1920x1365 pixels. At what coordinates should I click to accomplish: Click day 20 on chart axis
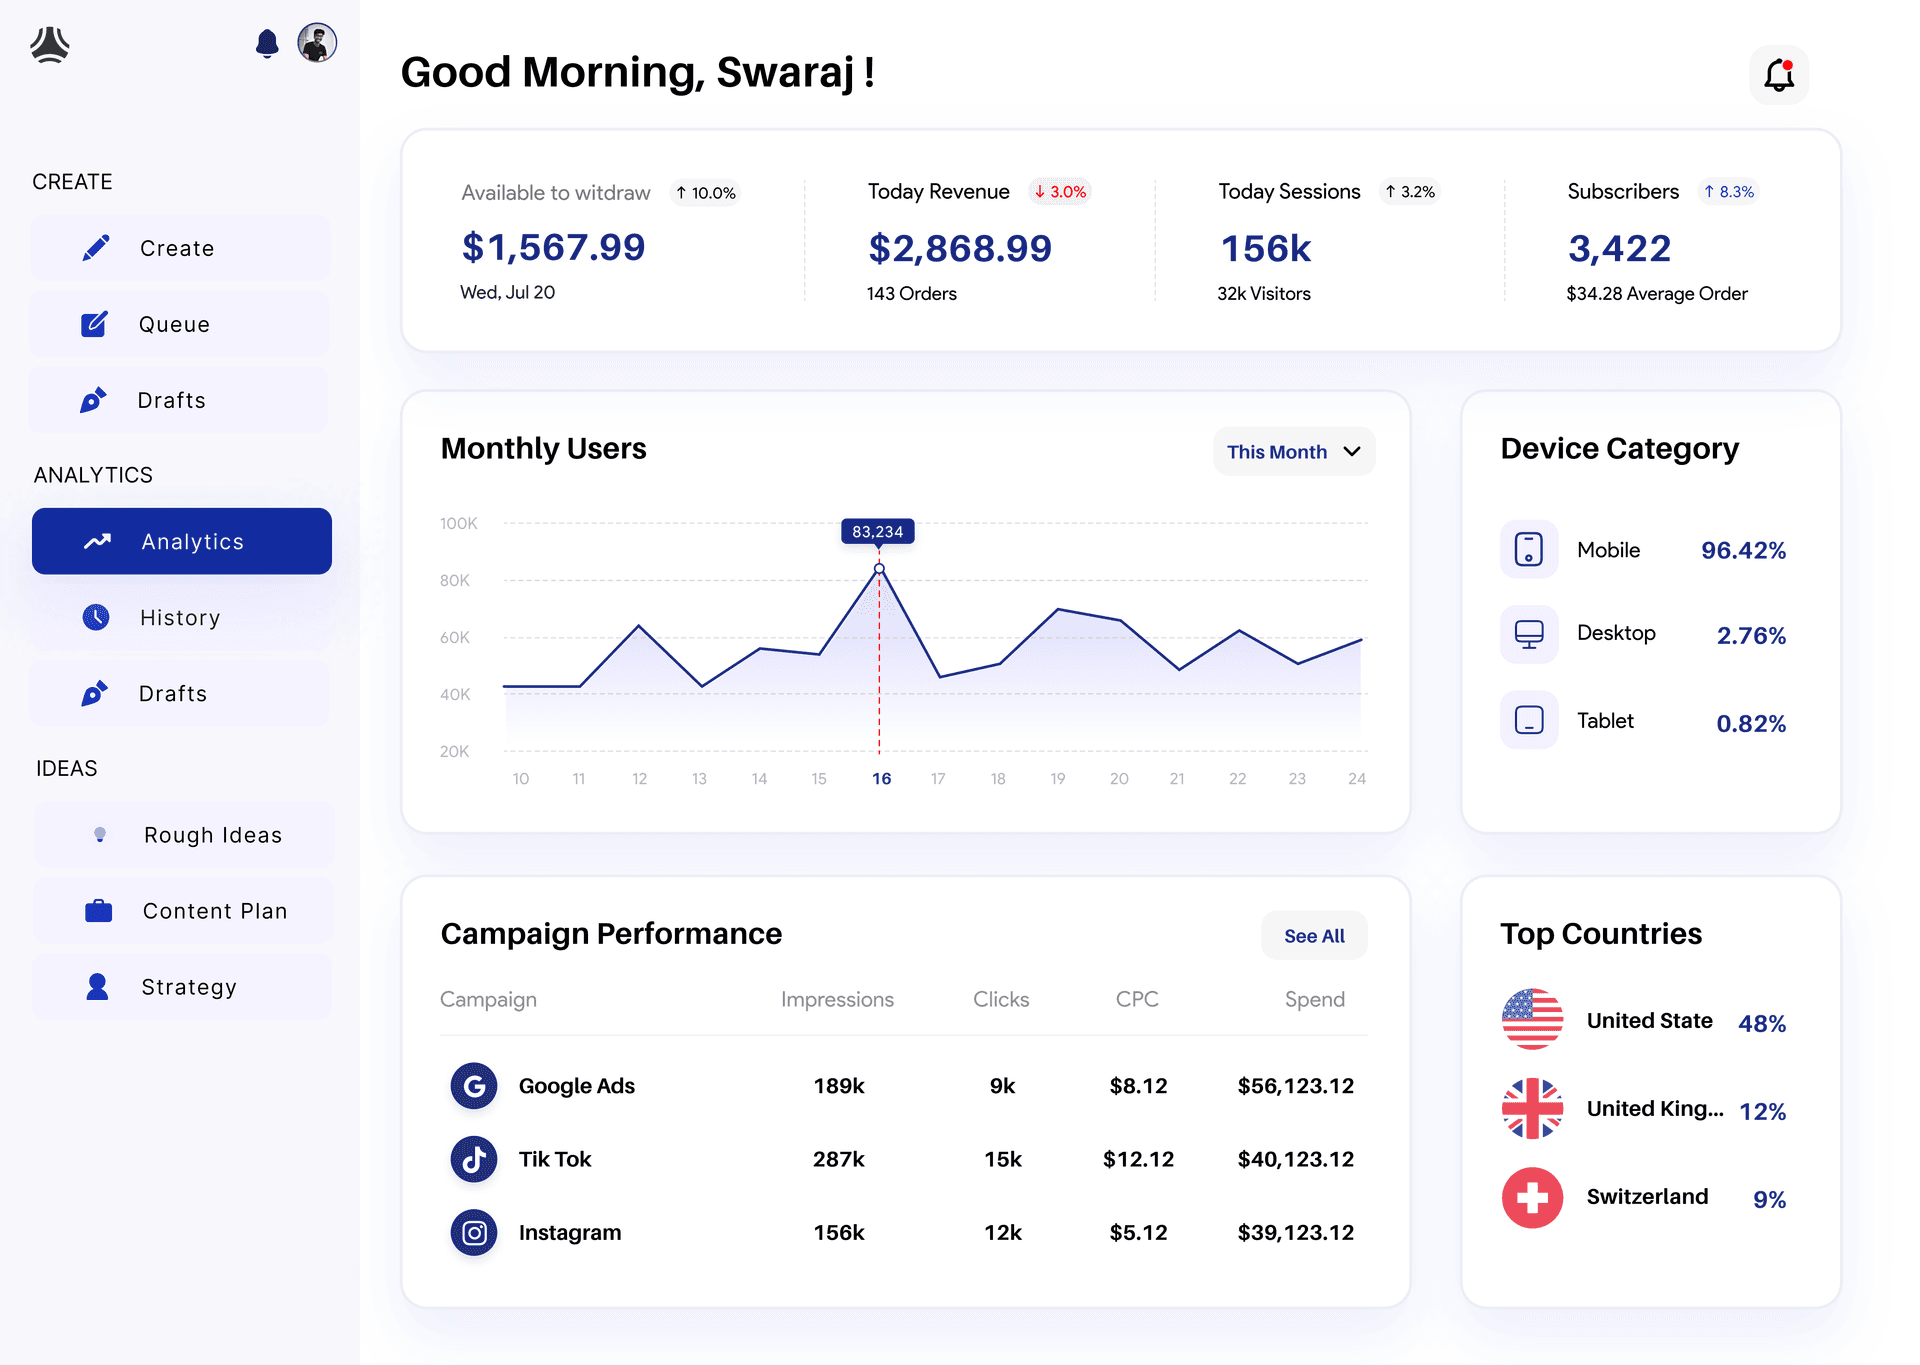coord(1119,778)
